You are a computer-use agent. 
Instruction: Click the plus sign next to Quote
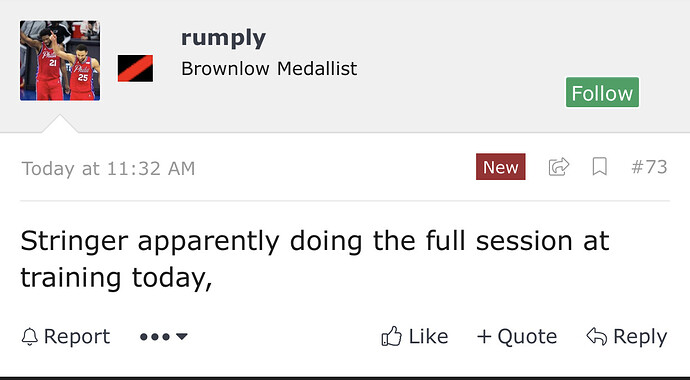[484, 337]
